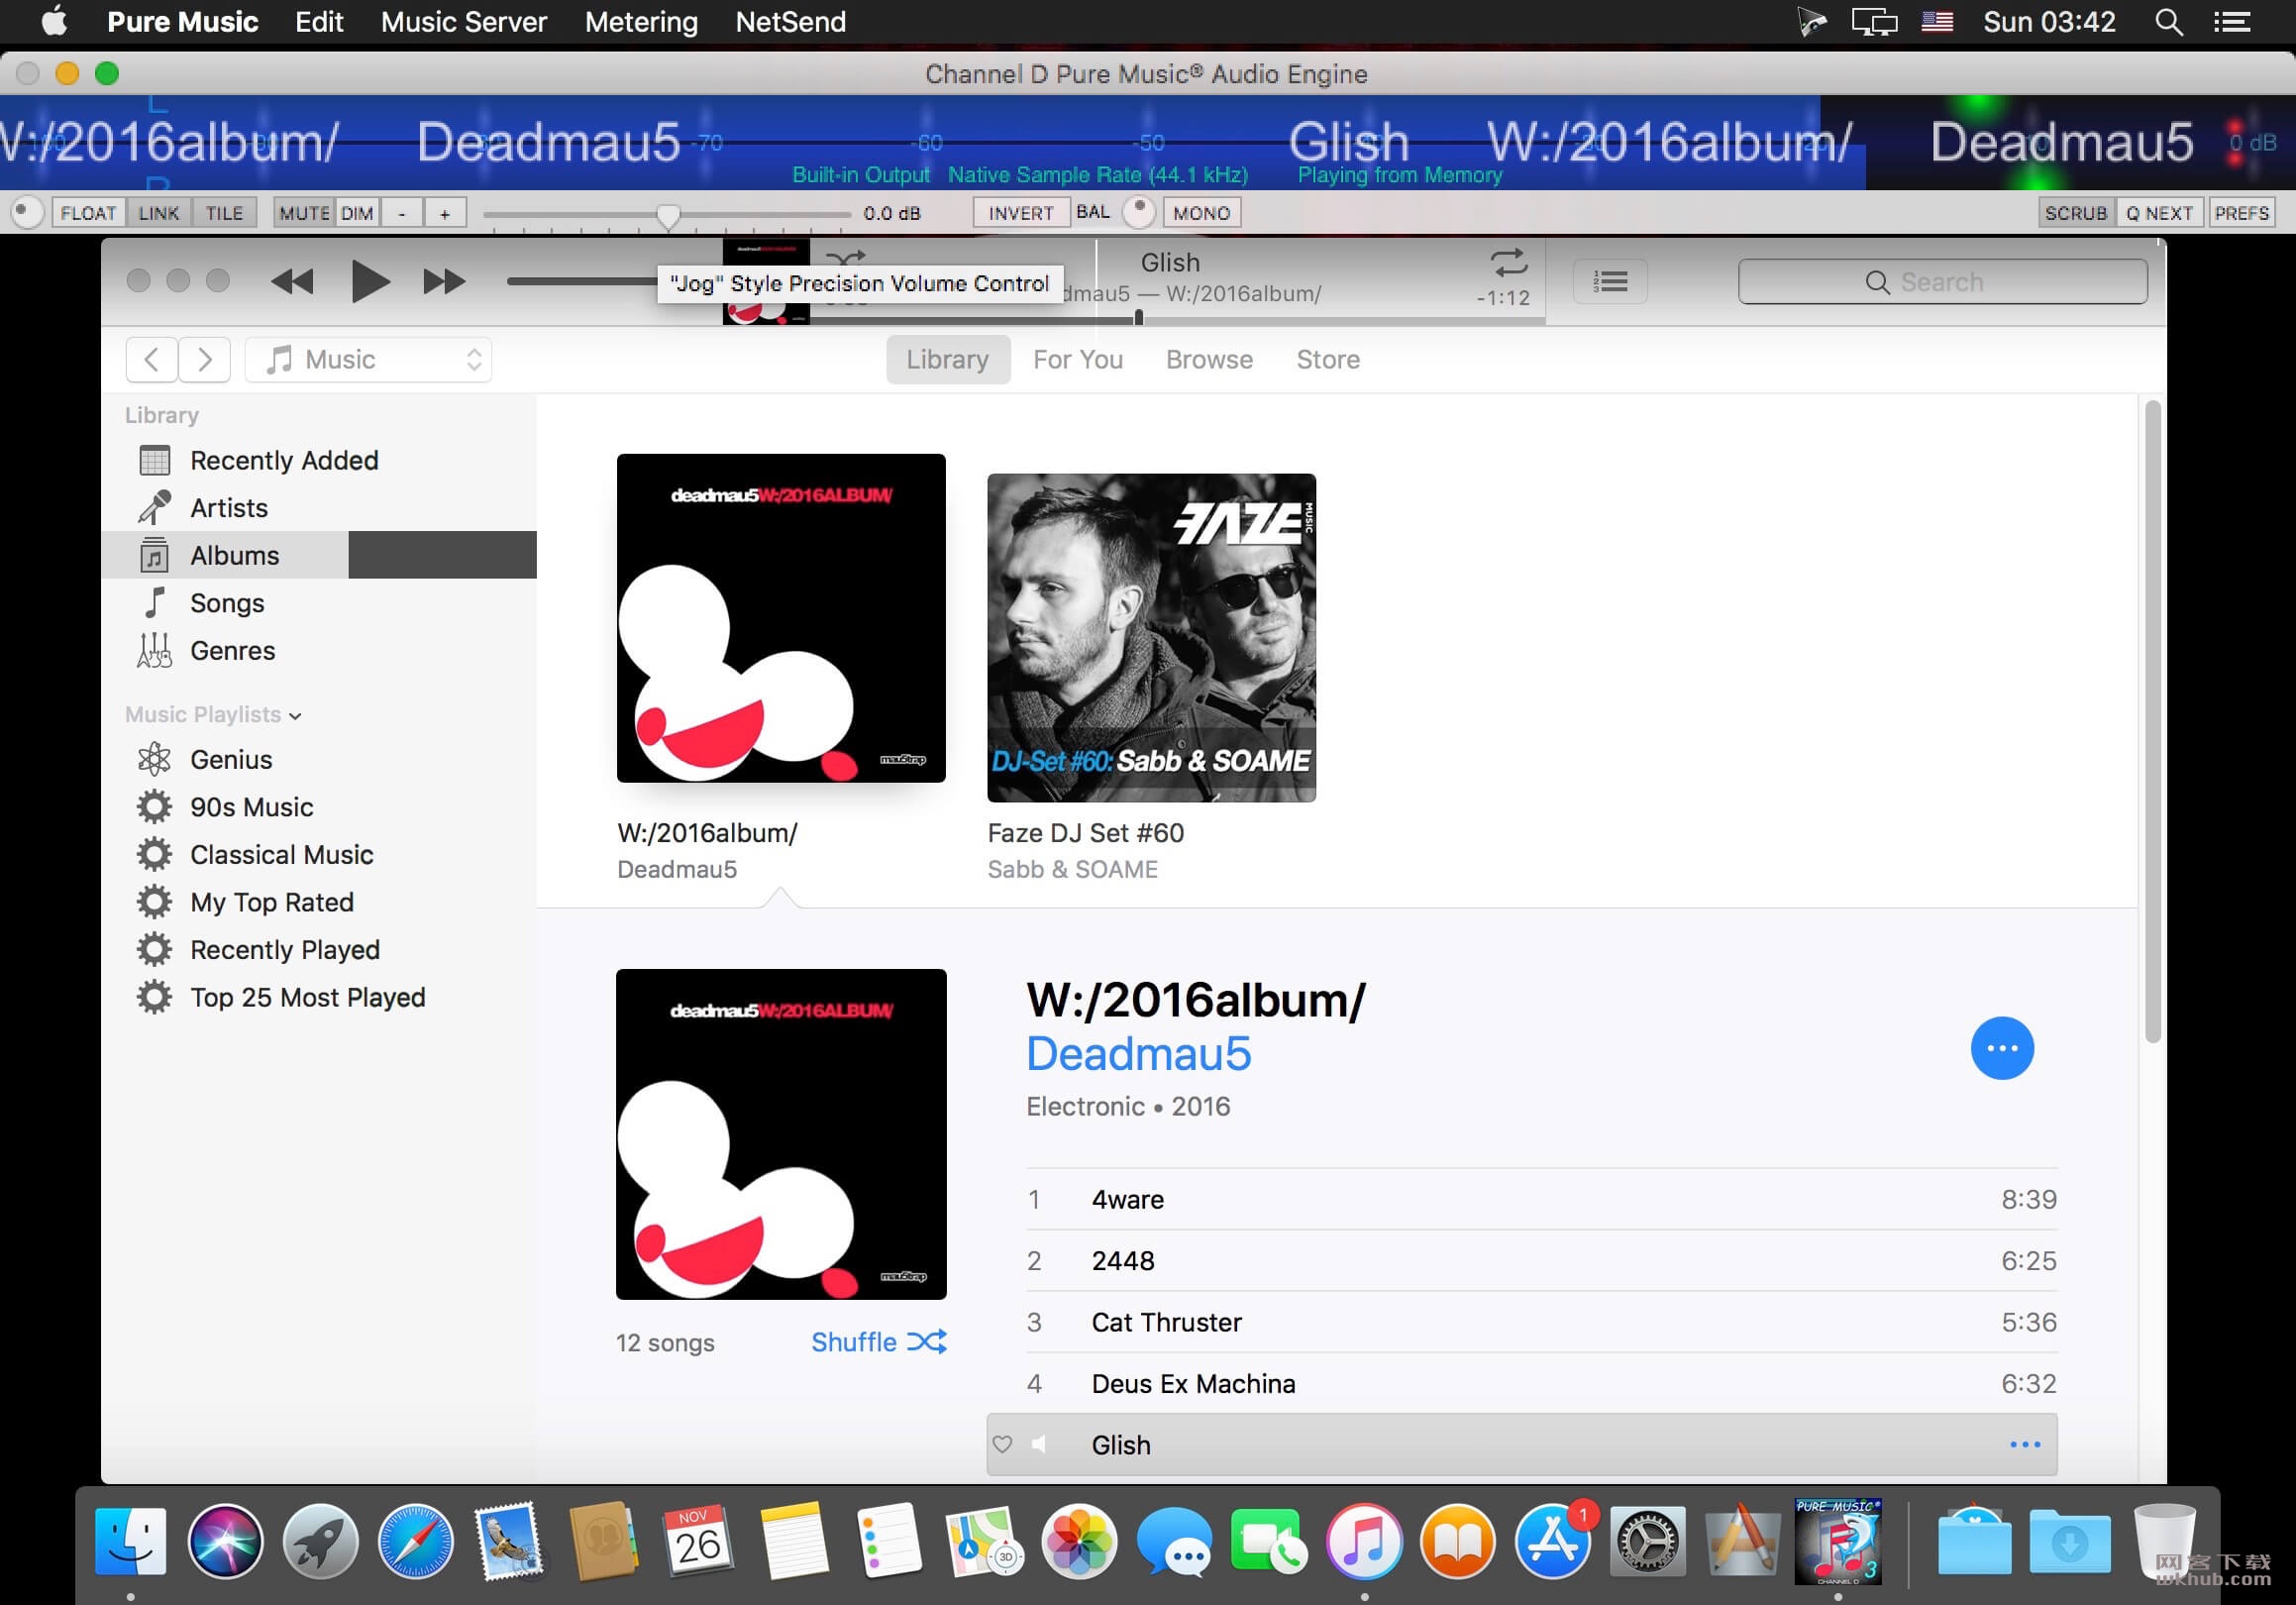Open the Classical Music playlist
This screenshot has height=1605, width=2296.
[x=320, y=854]
